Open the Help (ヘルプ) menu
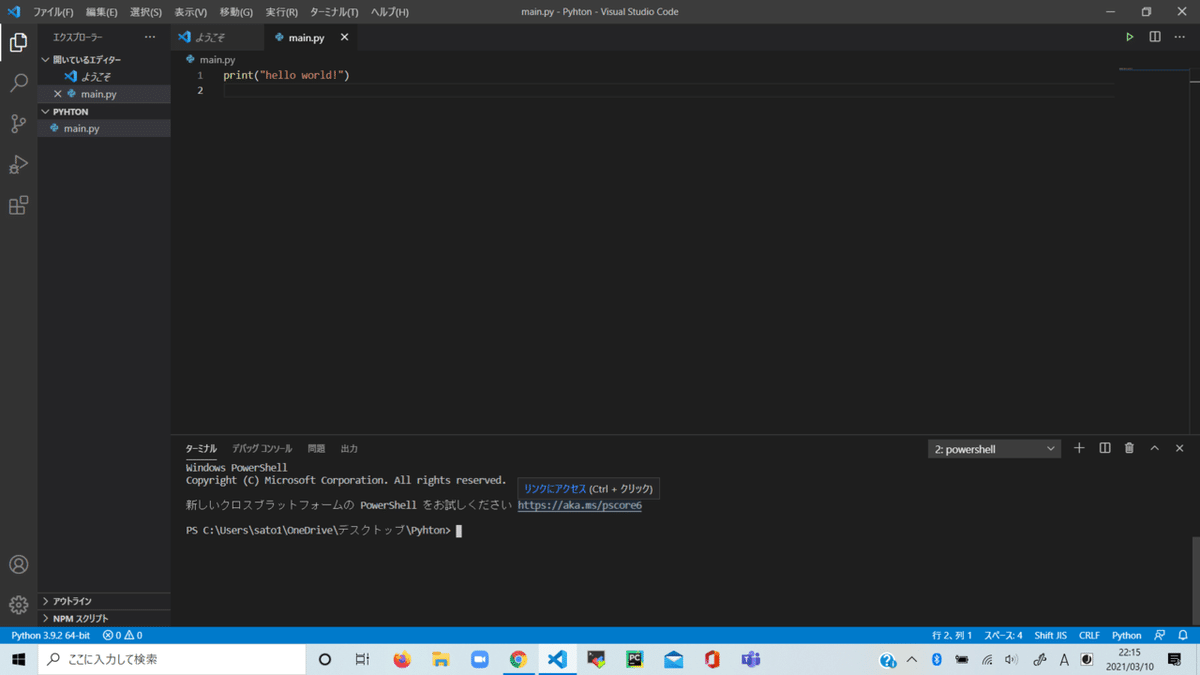Viewport: 1200px width, 675px height. pyautogui.click(x=389, y=12)
